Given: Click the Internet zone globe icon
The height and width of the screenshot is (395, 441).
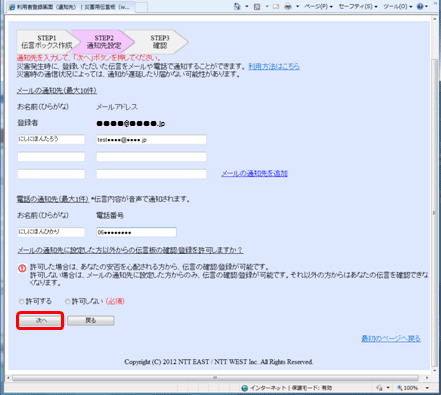Looking at the screenshot, I should (245, 388).
